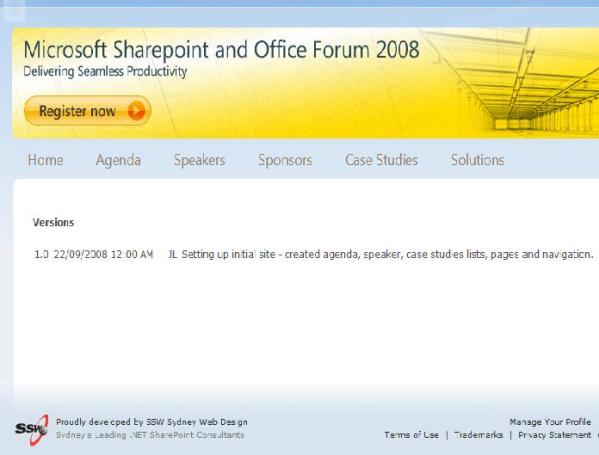
Task: Open the Case Studies page
Action: click(381, 160)
